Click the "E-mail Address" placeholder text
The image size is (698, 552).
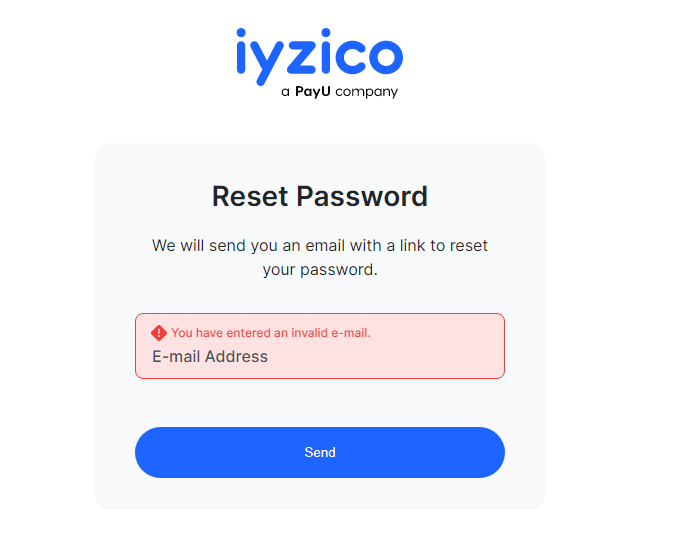[x=210, y=357]
